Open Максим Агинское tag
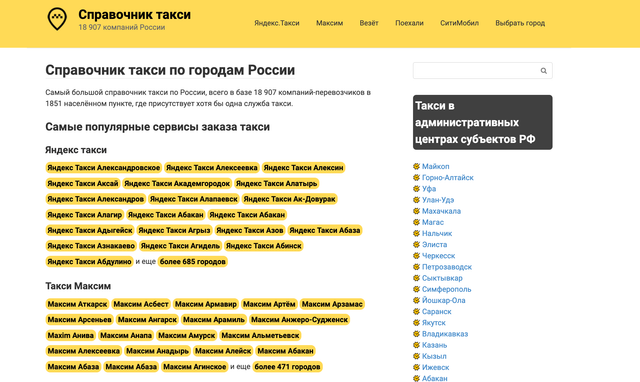Screen dimensions: 640x382 195,367
